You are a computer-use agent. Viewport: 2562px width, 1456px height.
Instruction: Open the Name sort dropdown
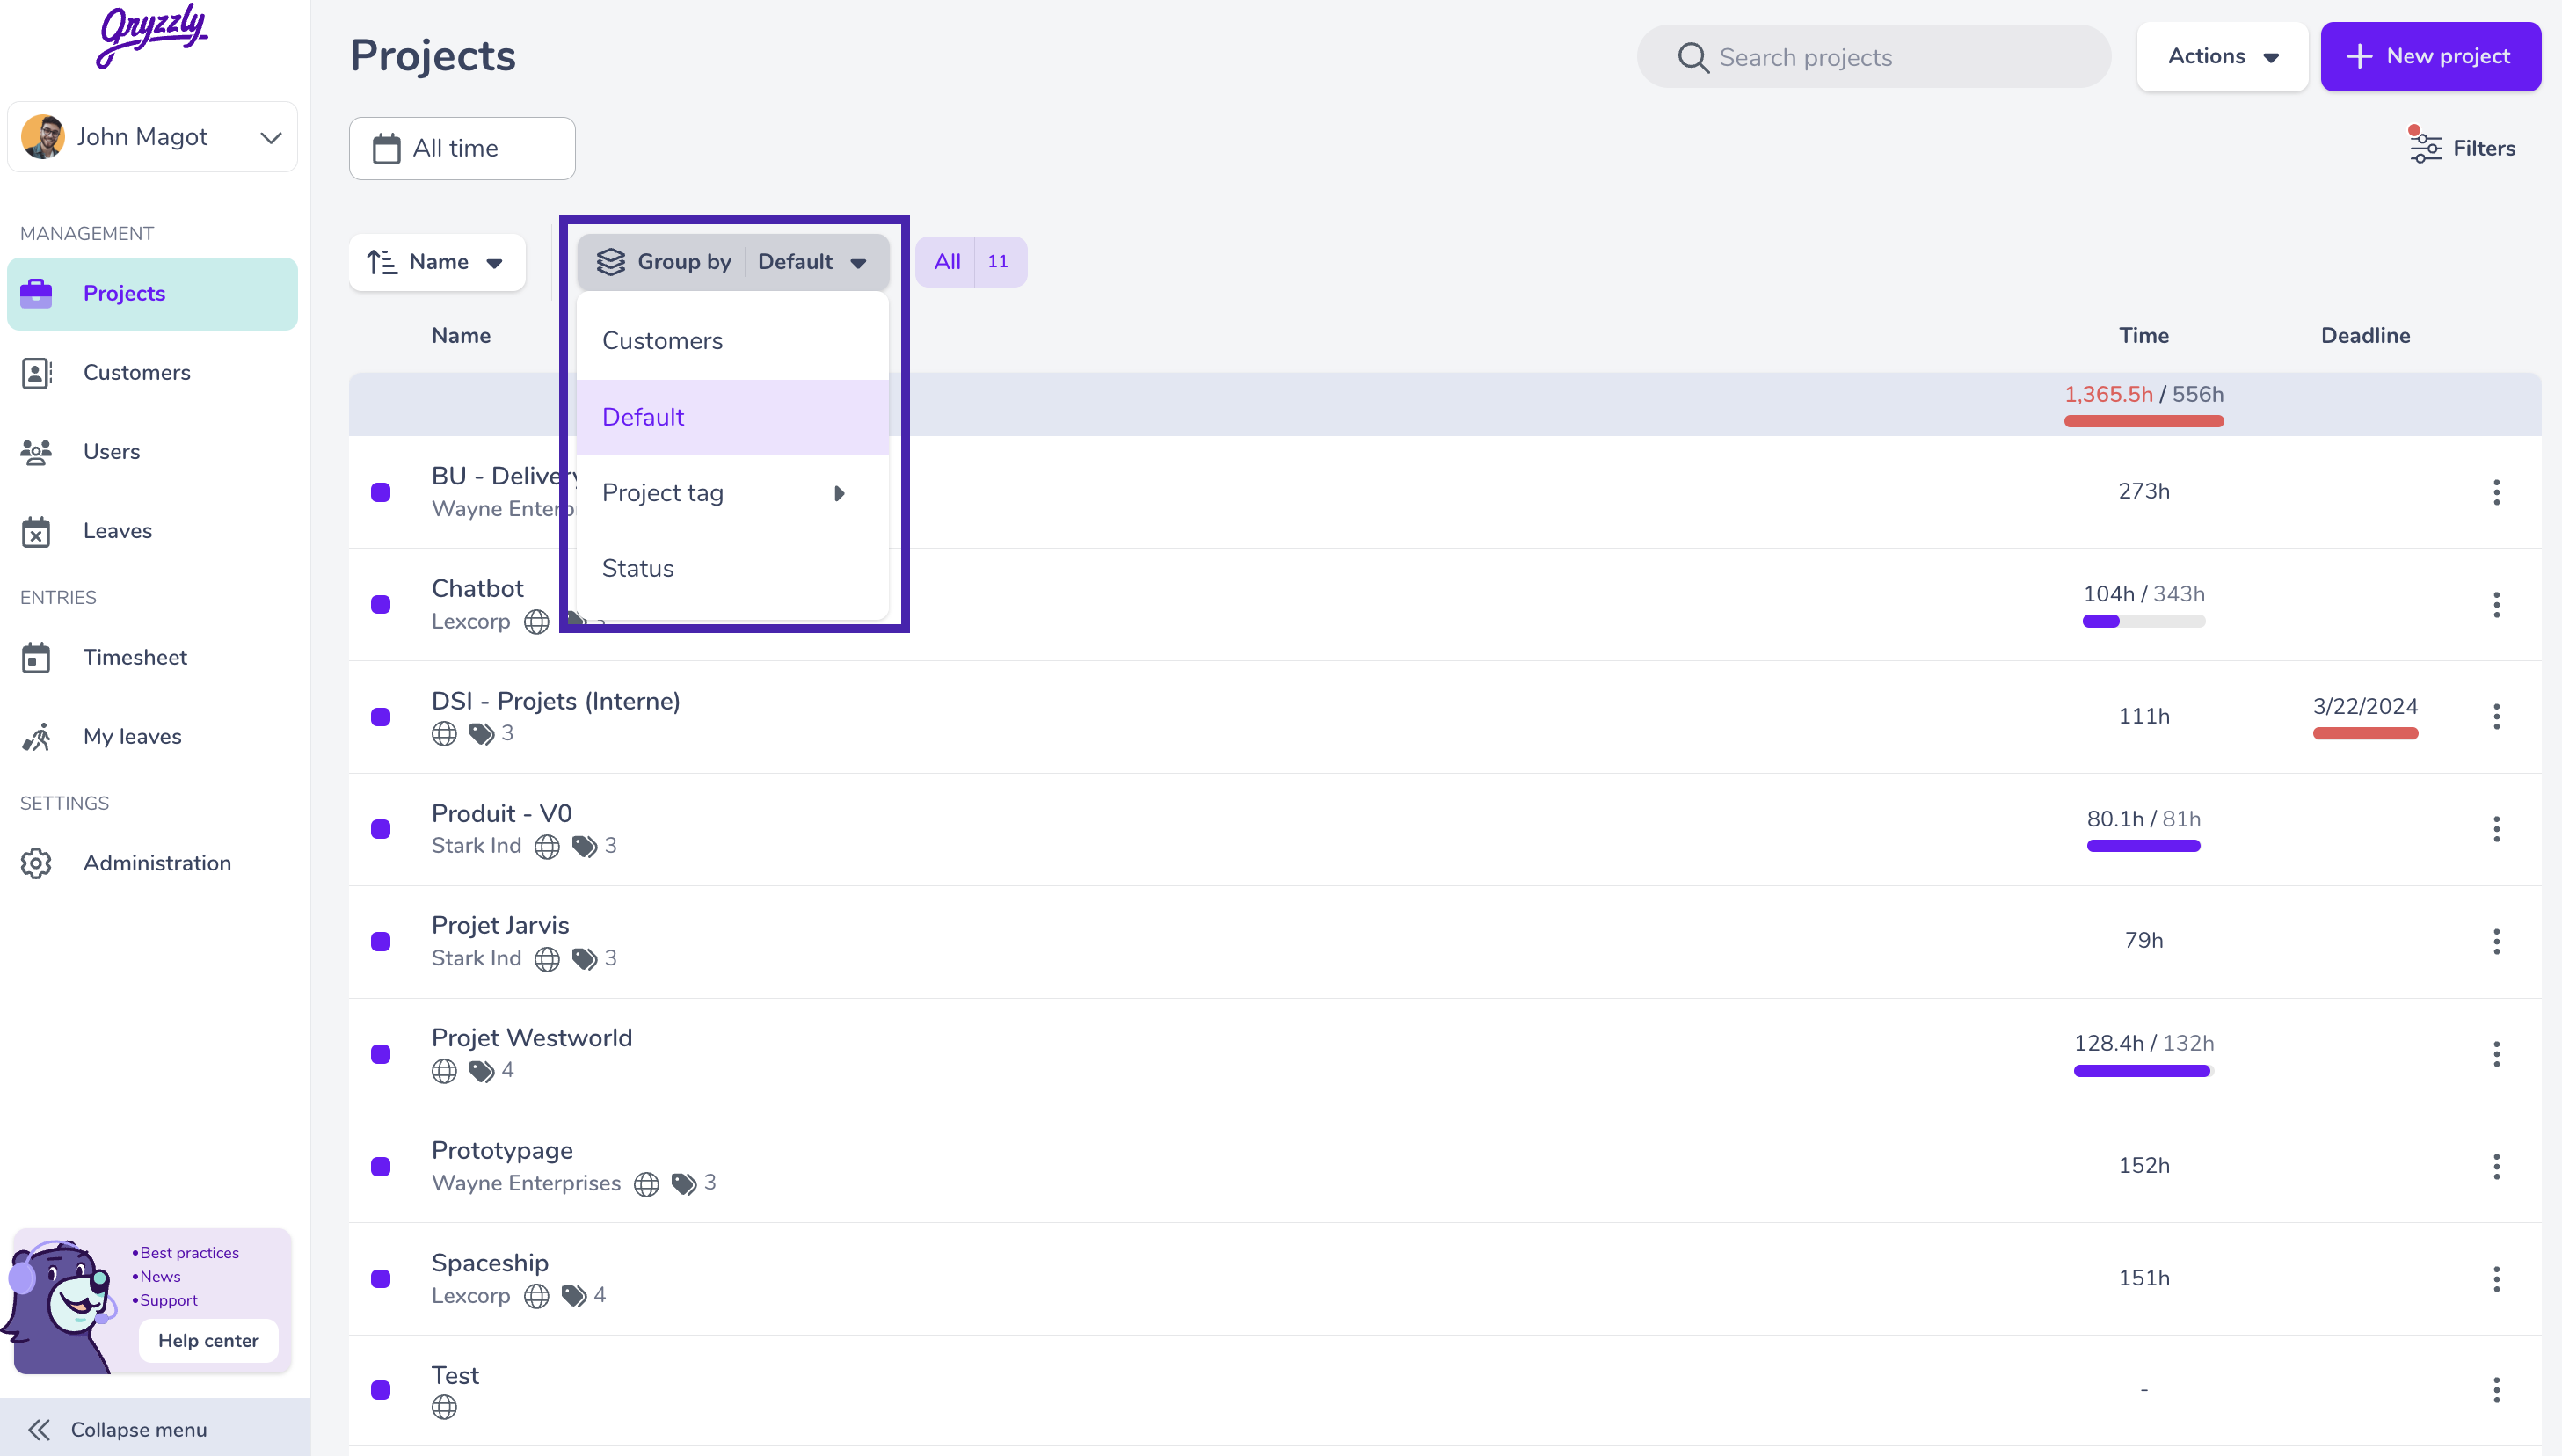437,262
